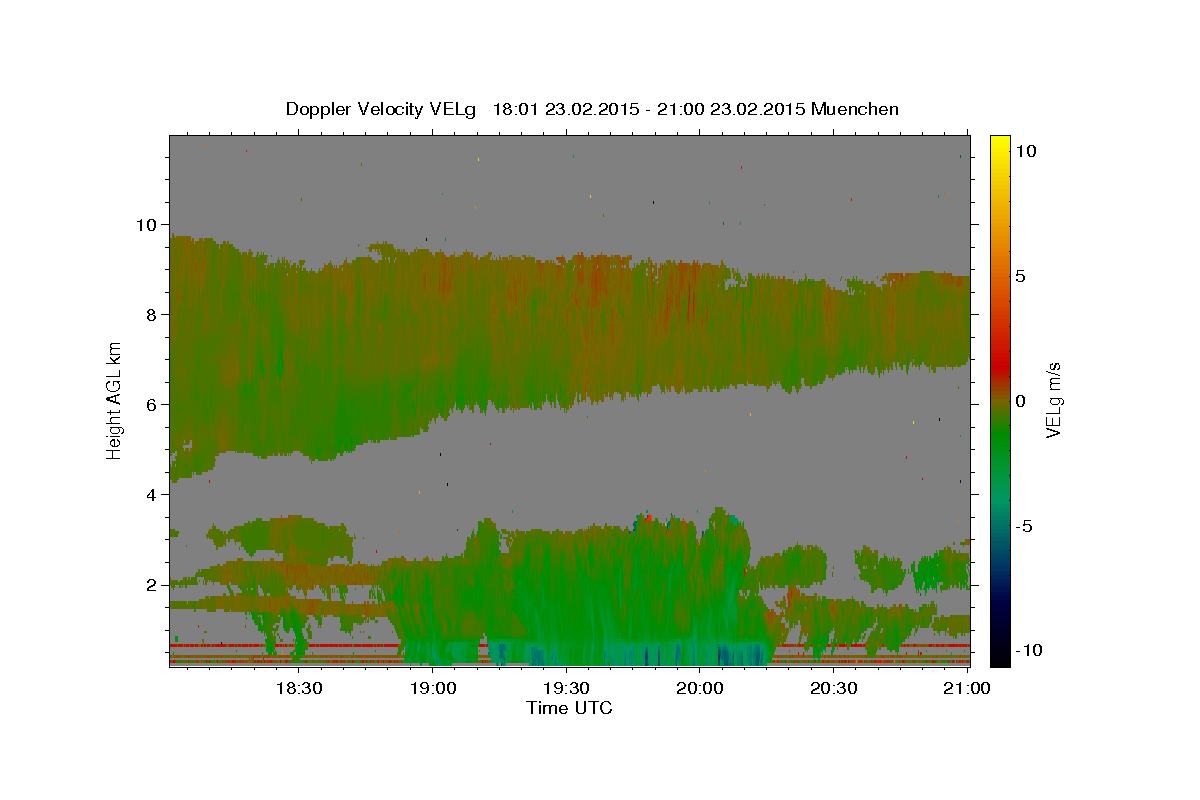Click the colorbar tick label 5
1200x800 pixels.
pyautogui.click(x=1021, y=276)
